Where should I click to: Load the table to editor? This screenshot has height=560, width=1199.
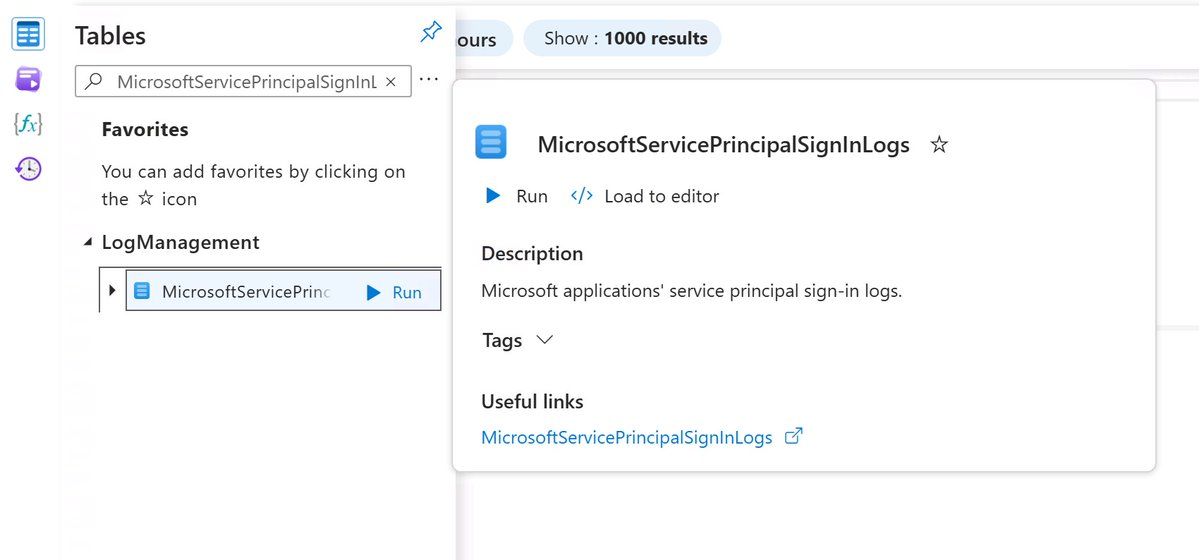click(645, 197)
